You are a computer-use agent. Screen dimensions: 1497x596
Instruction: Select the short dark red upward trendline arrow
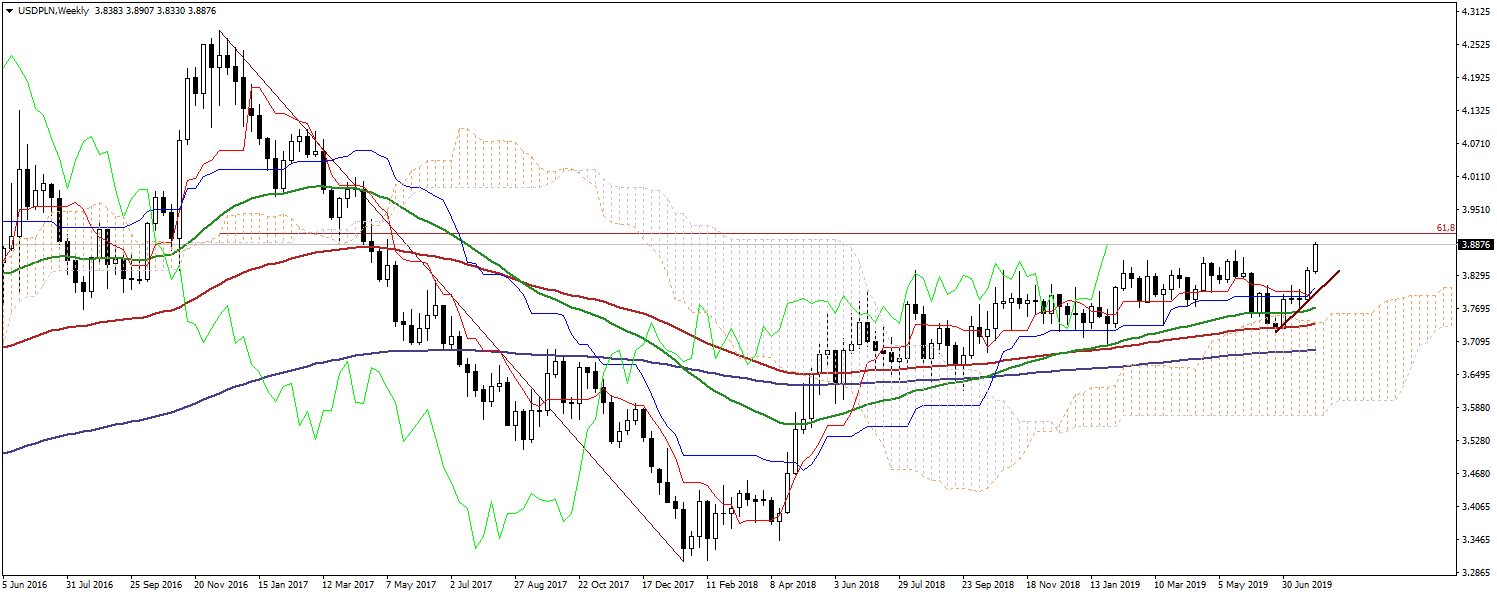pyautogui.click(x=1308, y=300)
